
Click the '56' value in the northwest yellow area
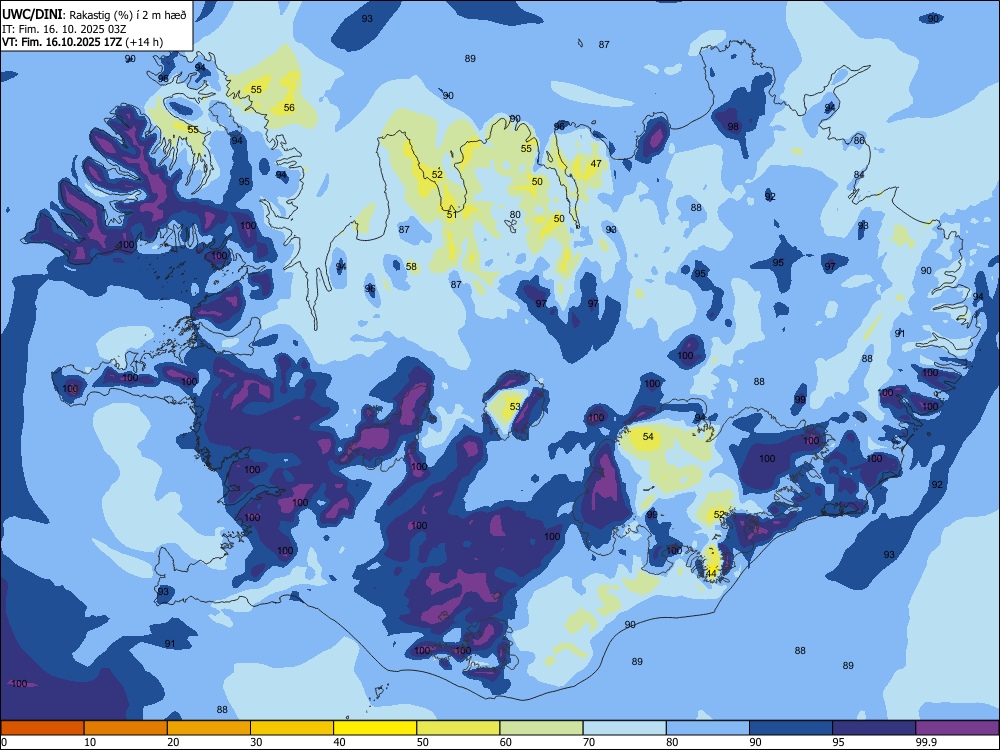(289, 107)
